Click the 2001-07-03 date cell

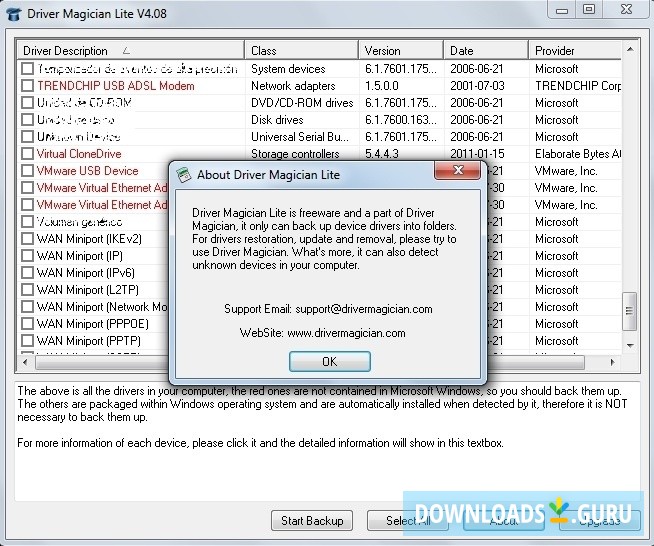tap(477, 86)
